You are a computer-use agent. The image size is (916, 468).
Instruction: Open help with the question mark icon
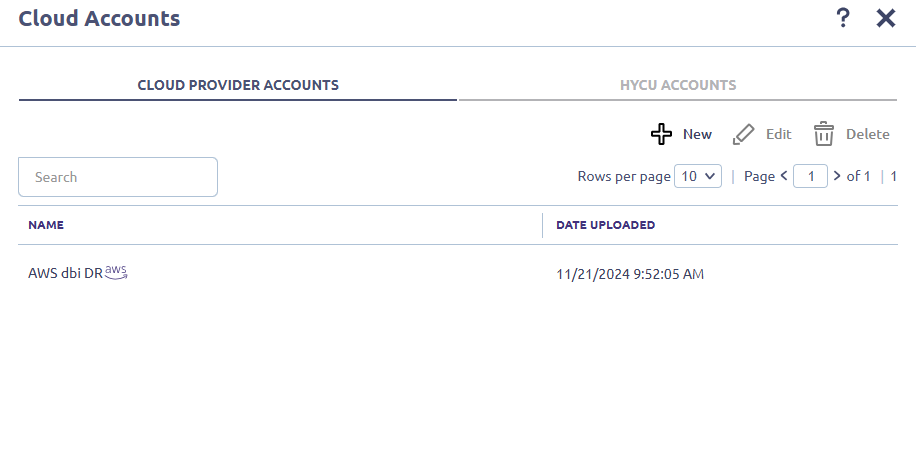842,18
